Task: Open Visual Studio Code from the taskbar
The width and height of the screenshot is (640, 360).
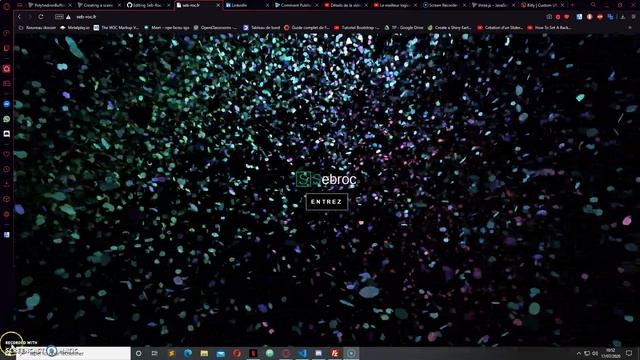Action: point(302,353)
